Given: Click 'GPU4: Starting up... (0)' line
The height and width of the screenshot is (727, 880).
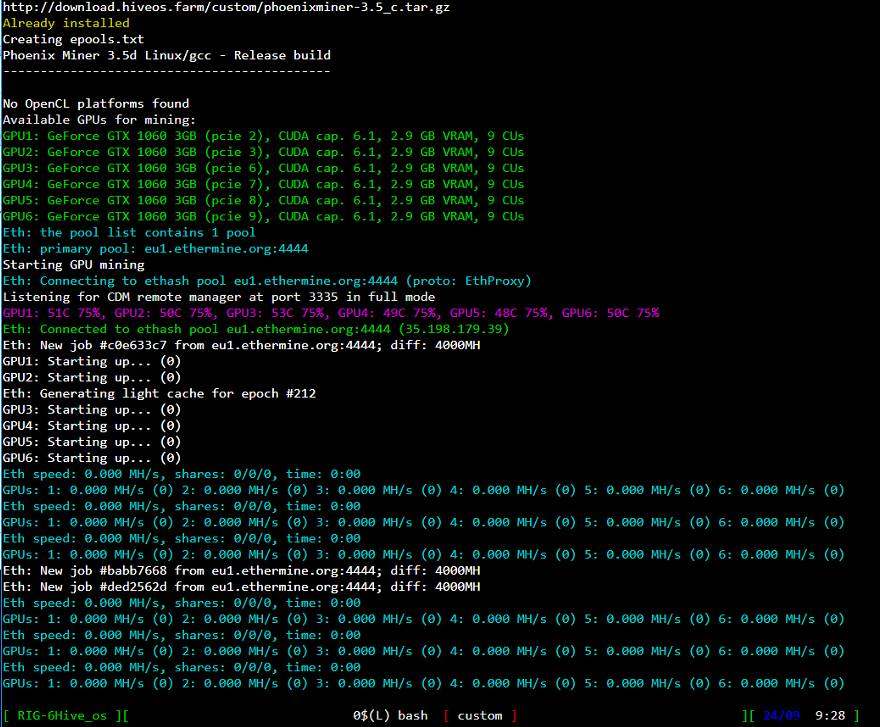Looking at the screenshot, I should tap(91, 426).
